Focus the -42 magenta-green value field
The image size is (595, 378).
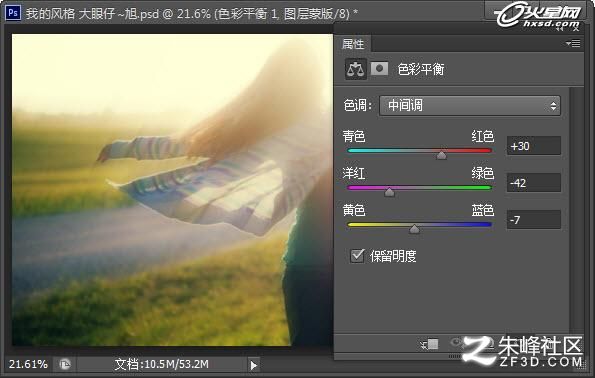[x=534, y=183]
